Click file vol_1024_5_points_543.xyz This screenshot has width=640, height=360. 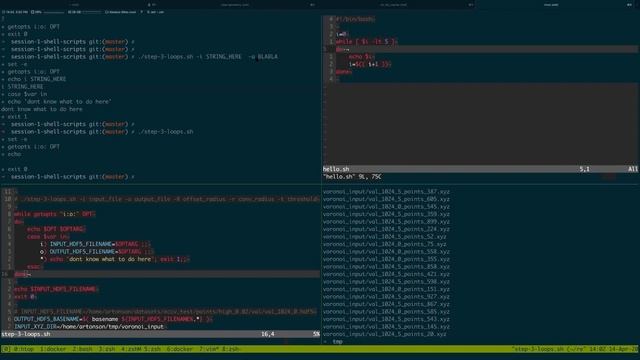pos(386,319)
